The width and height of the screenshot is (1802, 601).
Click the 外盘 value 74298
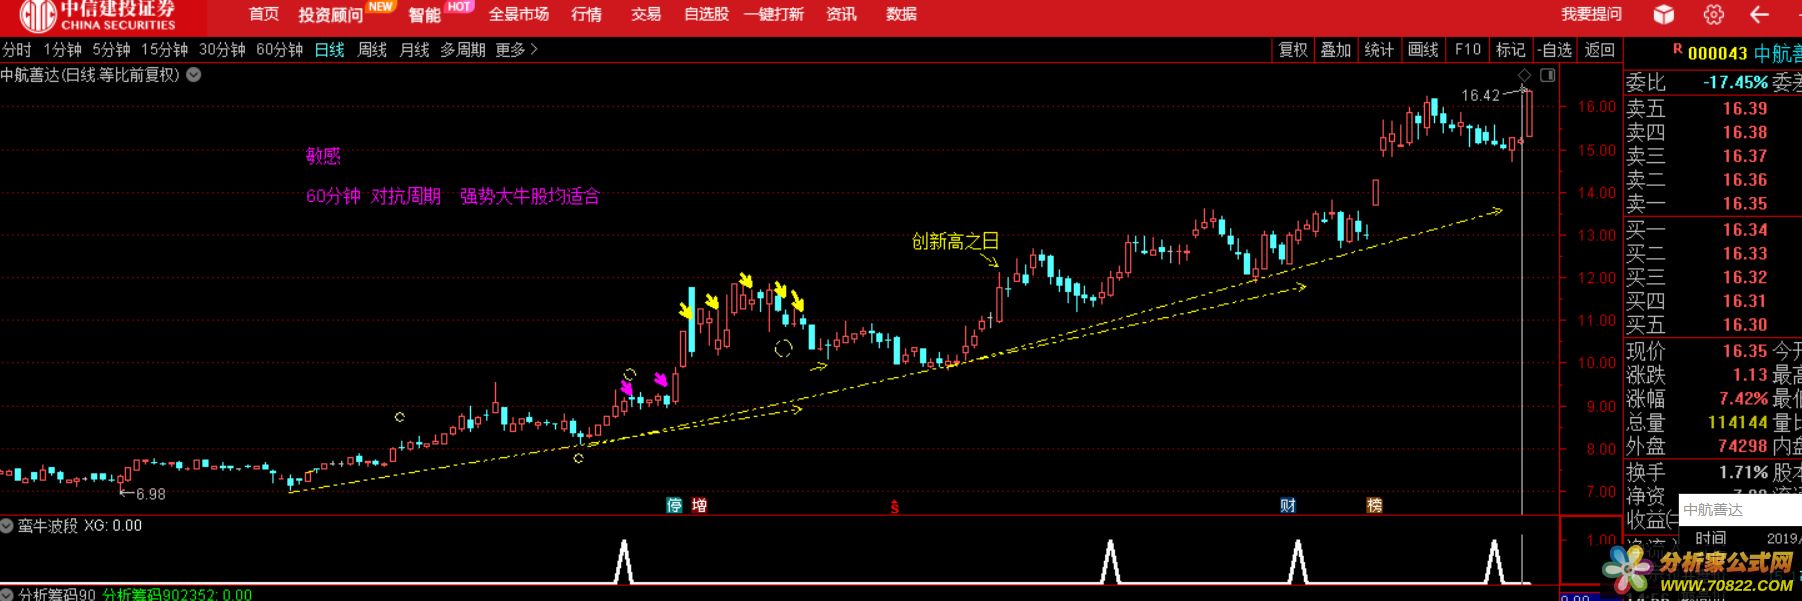click(x=1743, y=446)
